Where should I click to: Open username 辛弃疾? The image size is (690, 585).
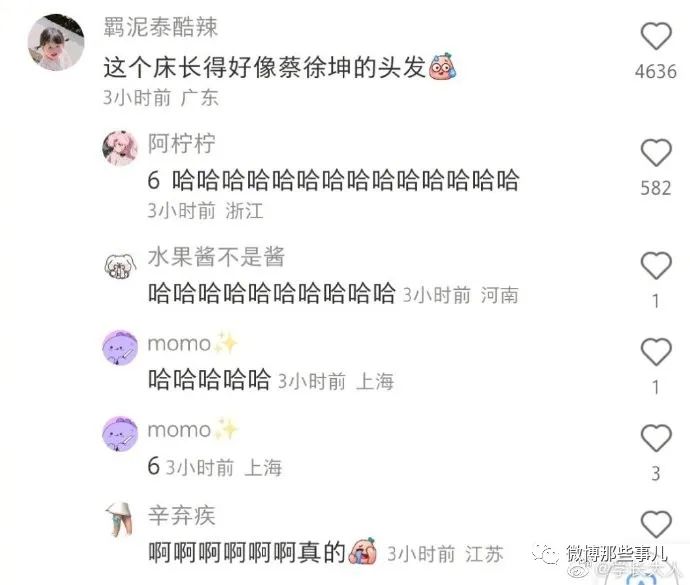click(x=181, y=515)
